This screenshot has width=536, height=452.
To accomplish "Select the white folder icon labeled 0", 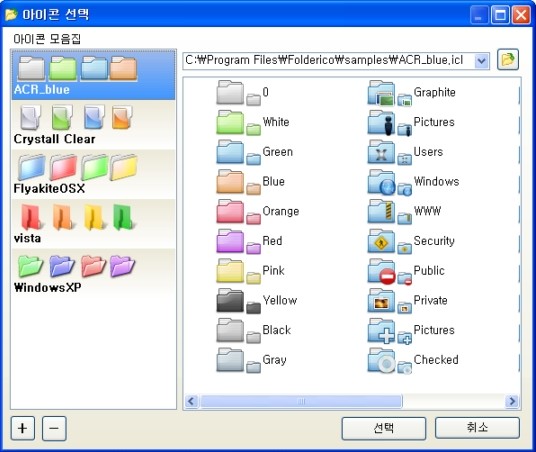I will [230, 92].
